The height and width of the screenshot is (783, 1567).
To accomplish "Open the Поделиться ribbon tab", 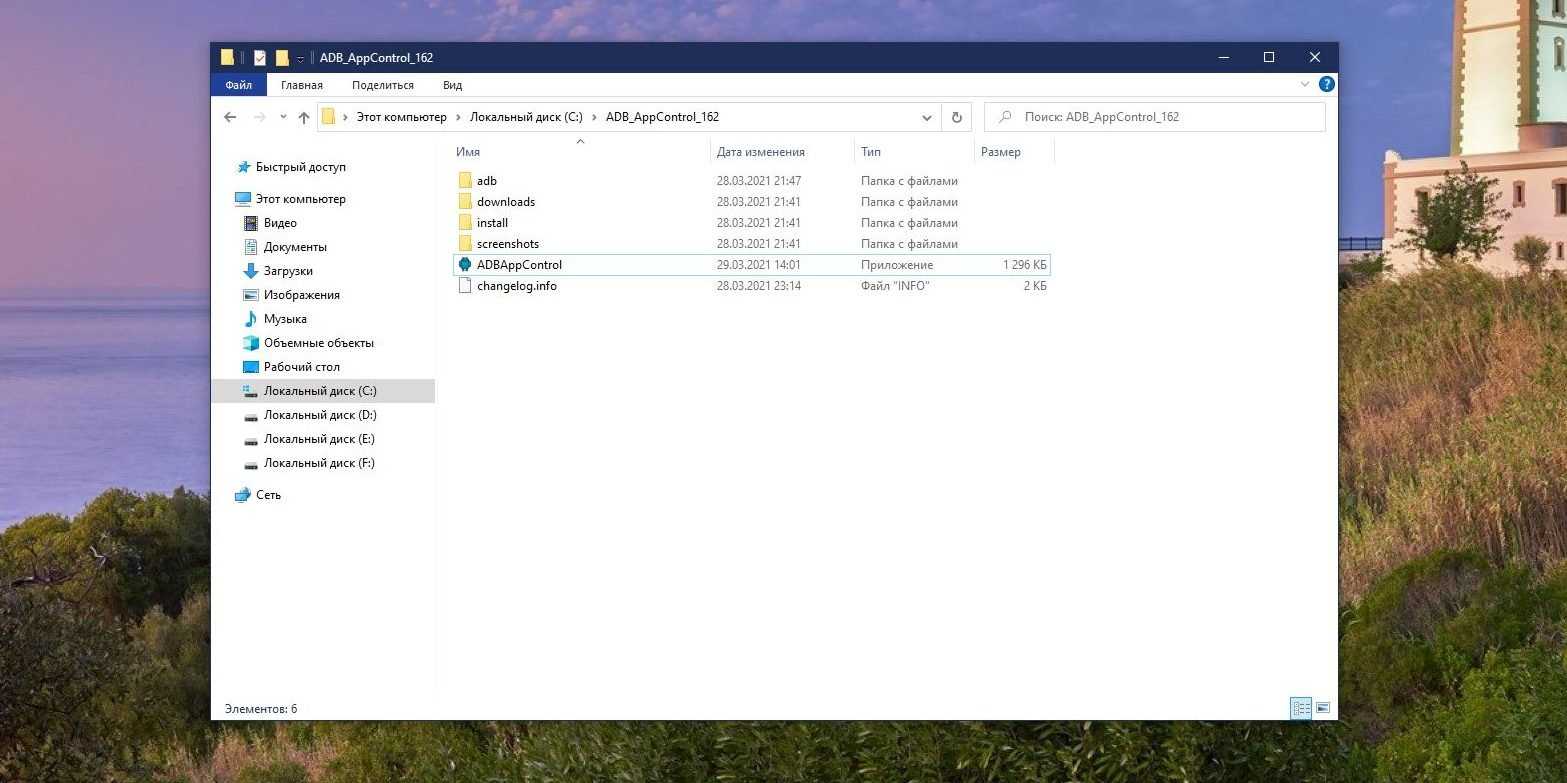I will pyautogui.click(x=382, y=85).
